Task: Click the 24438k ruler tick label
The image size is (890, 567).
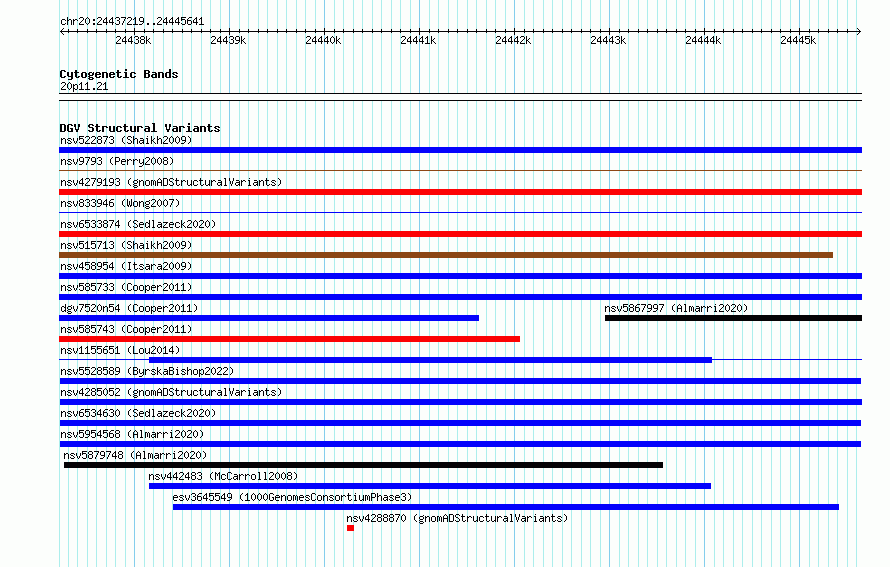Action: [x=133, y=40]
